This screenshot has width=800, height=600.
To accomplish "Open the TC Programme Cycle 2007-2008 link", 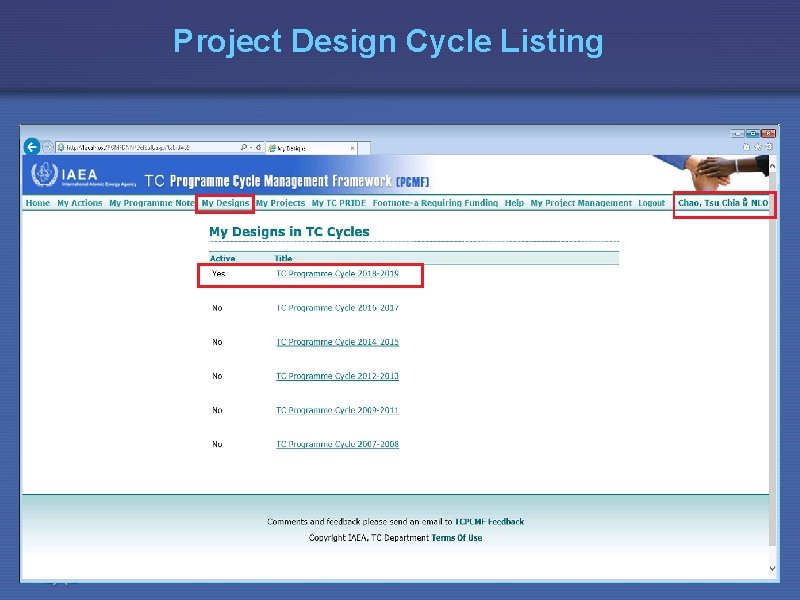I will point(336,443).
